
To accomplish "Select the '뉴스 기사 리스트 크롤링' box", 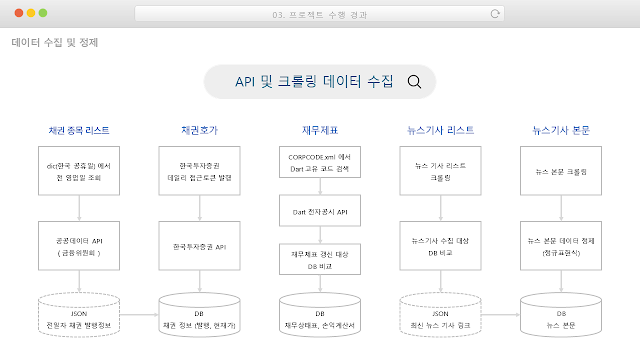I will (x=440, y=171).
